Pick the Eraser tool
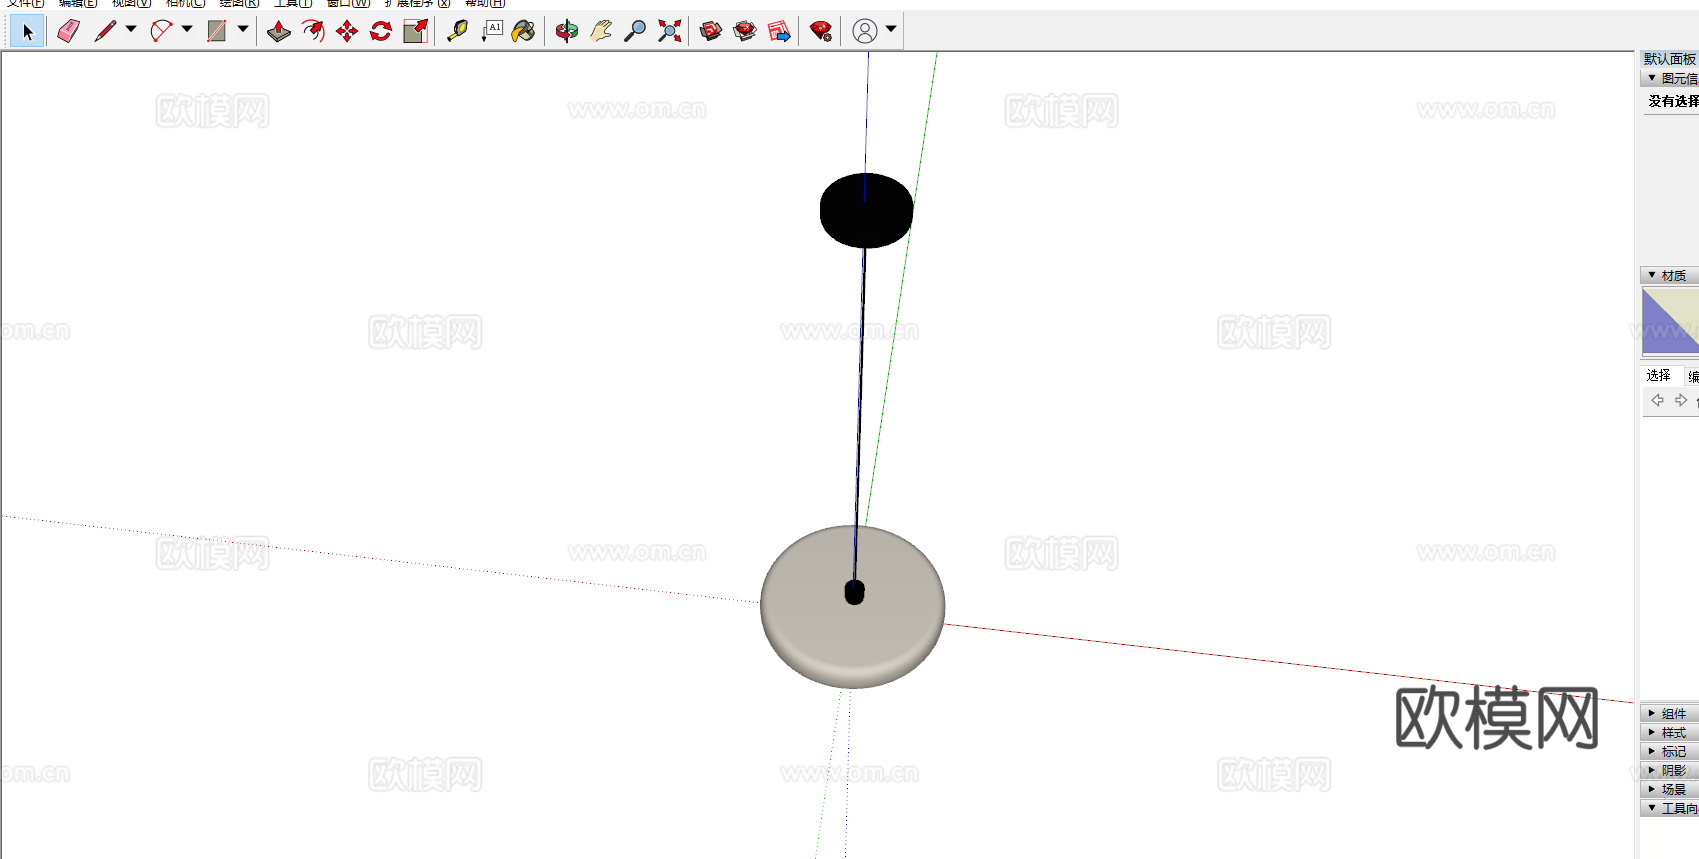The image size is (1699, 859). pyautogui.click(x=68, y=32)
